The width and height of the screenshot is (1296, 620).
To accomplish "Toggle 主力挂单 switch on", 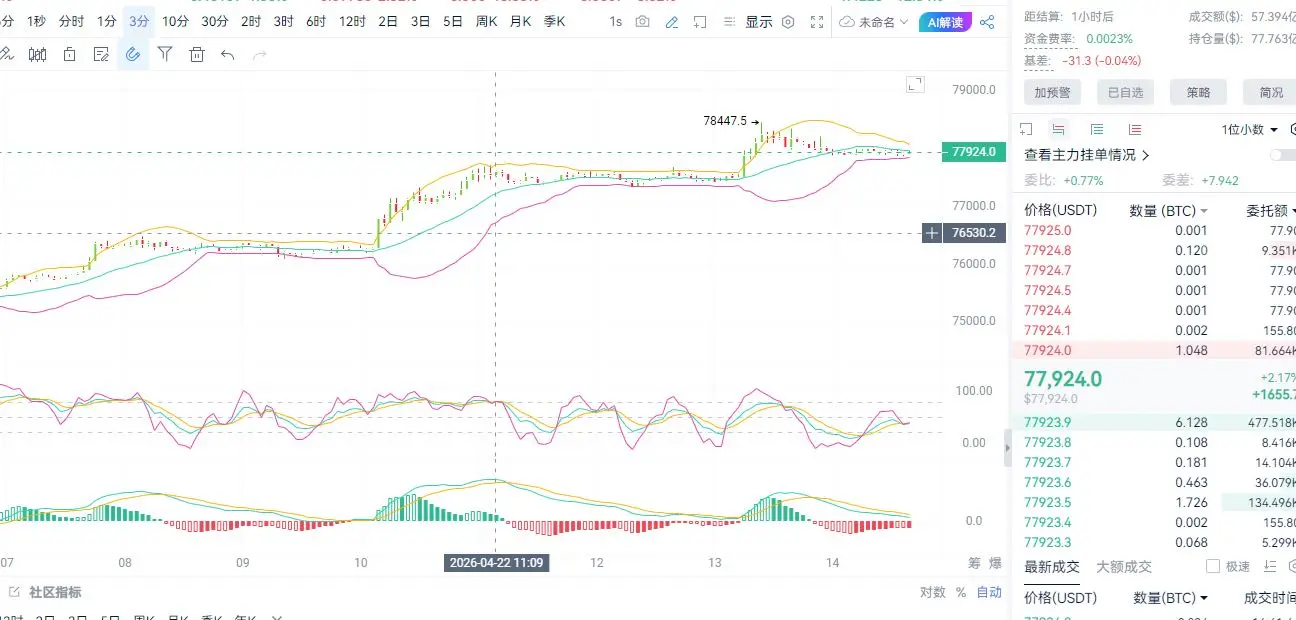I will tap(1282, 155).
